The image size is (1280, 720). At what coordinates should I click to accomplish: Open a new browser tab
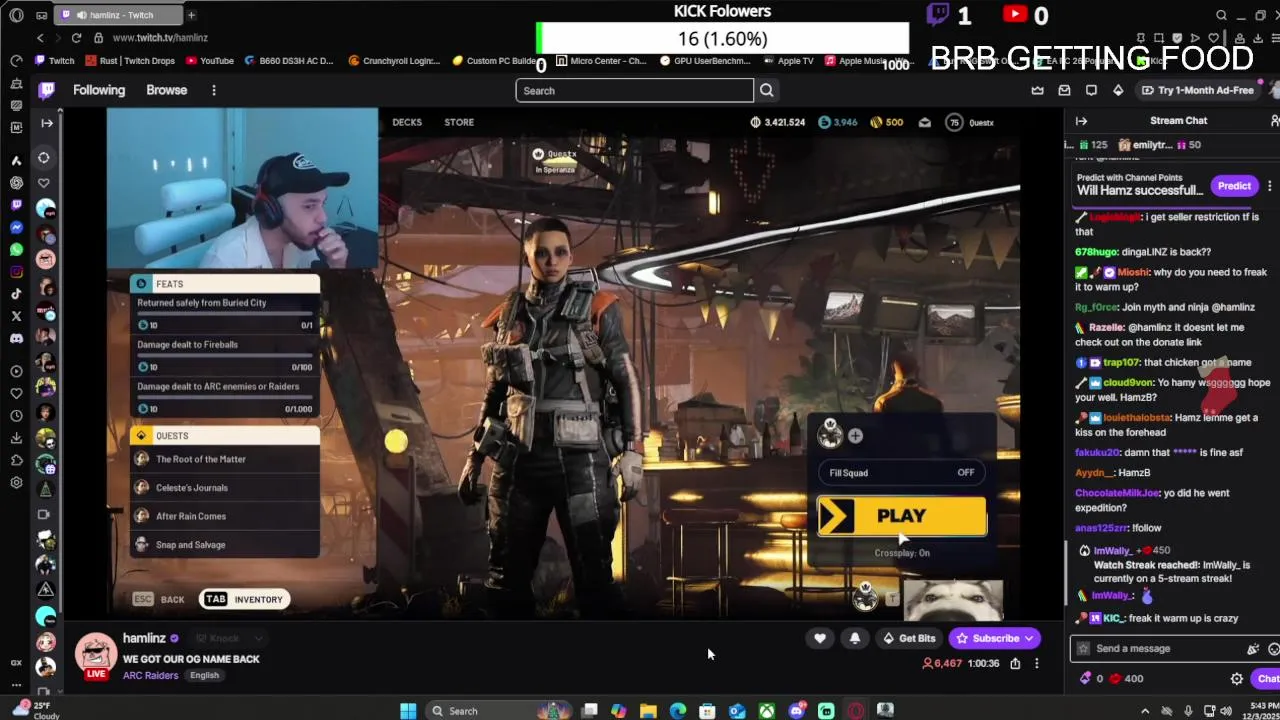191,15
